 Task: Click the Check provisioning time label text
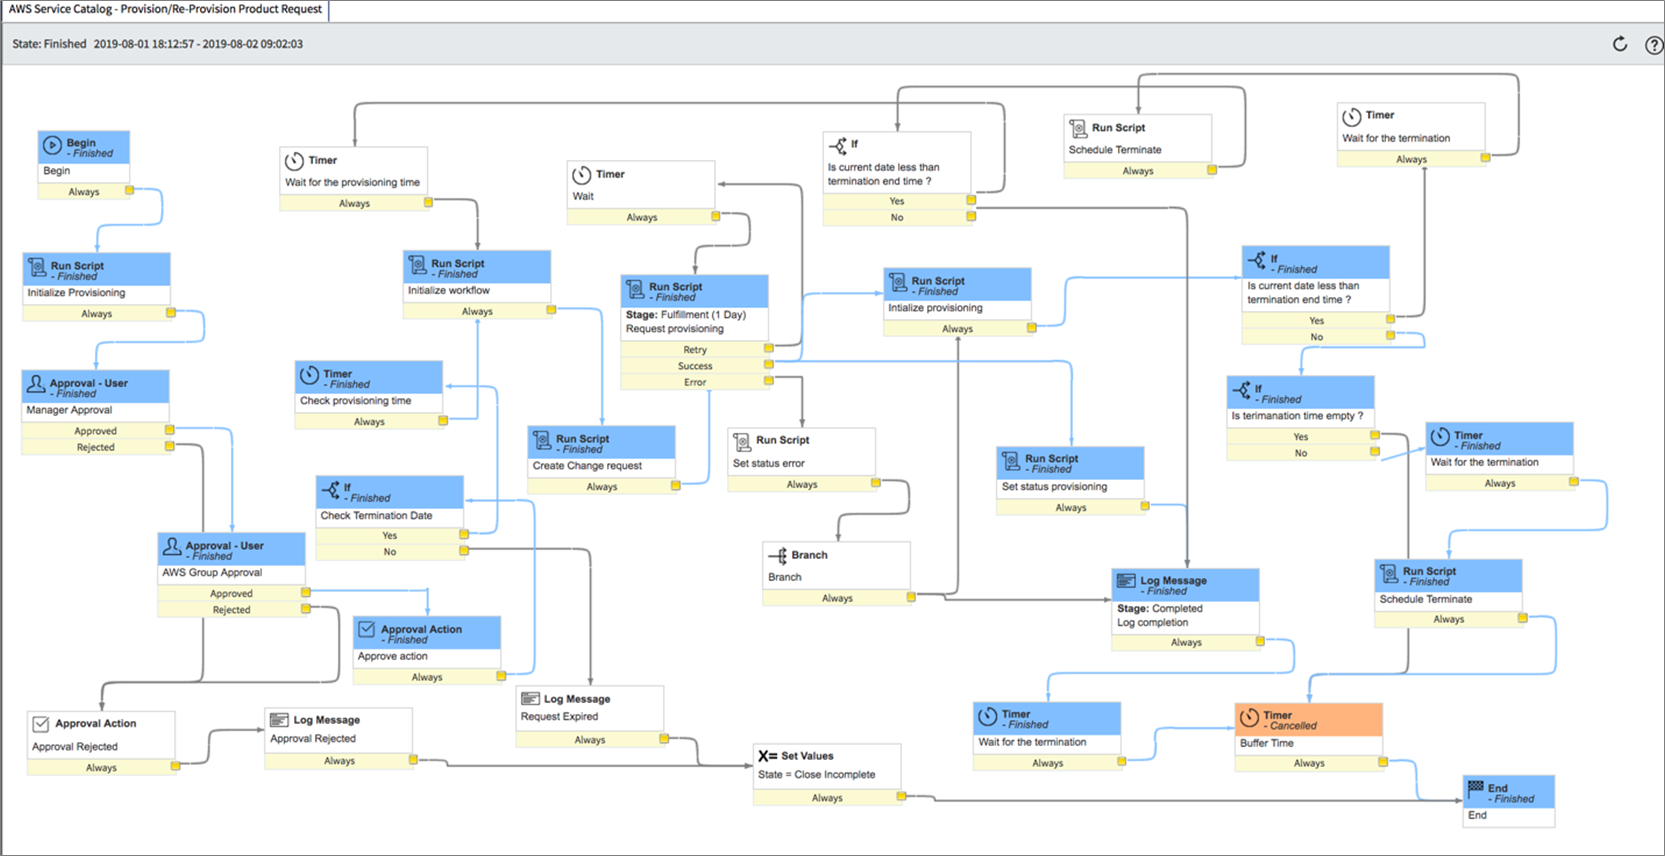pyautogui.click(x=355, y=401)
